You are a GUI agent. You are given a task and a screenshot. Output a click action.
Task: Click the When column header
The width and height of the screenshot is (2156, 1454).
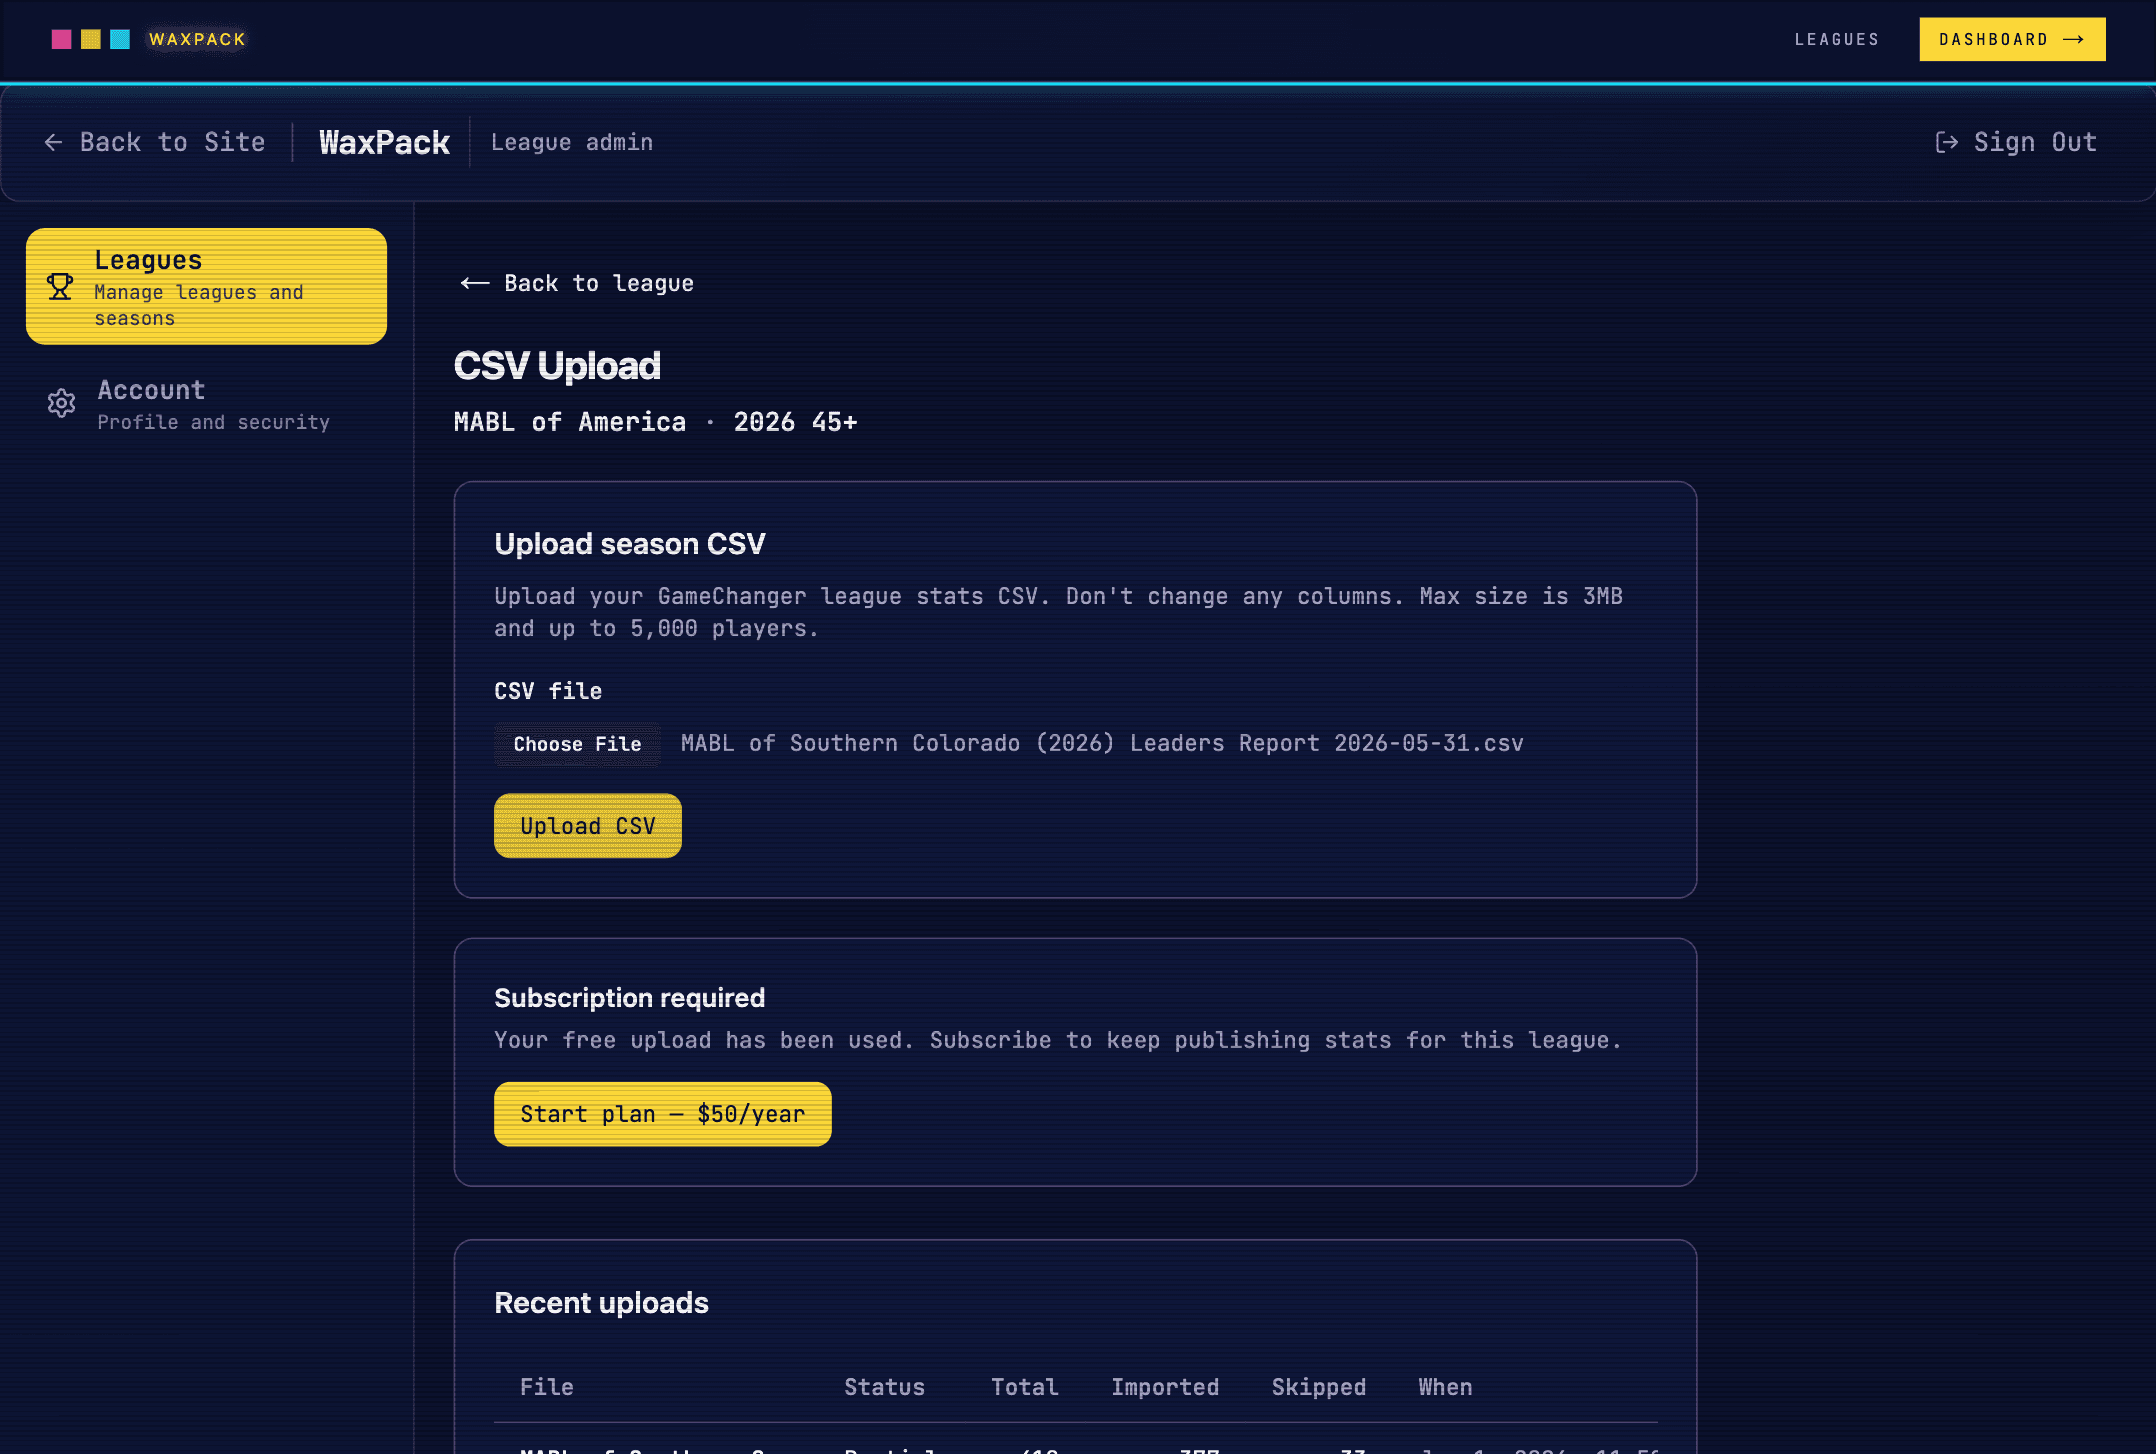(1445, 1387)
